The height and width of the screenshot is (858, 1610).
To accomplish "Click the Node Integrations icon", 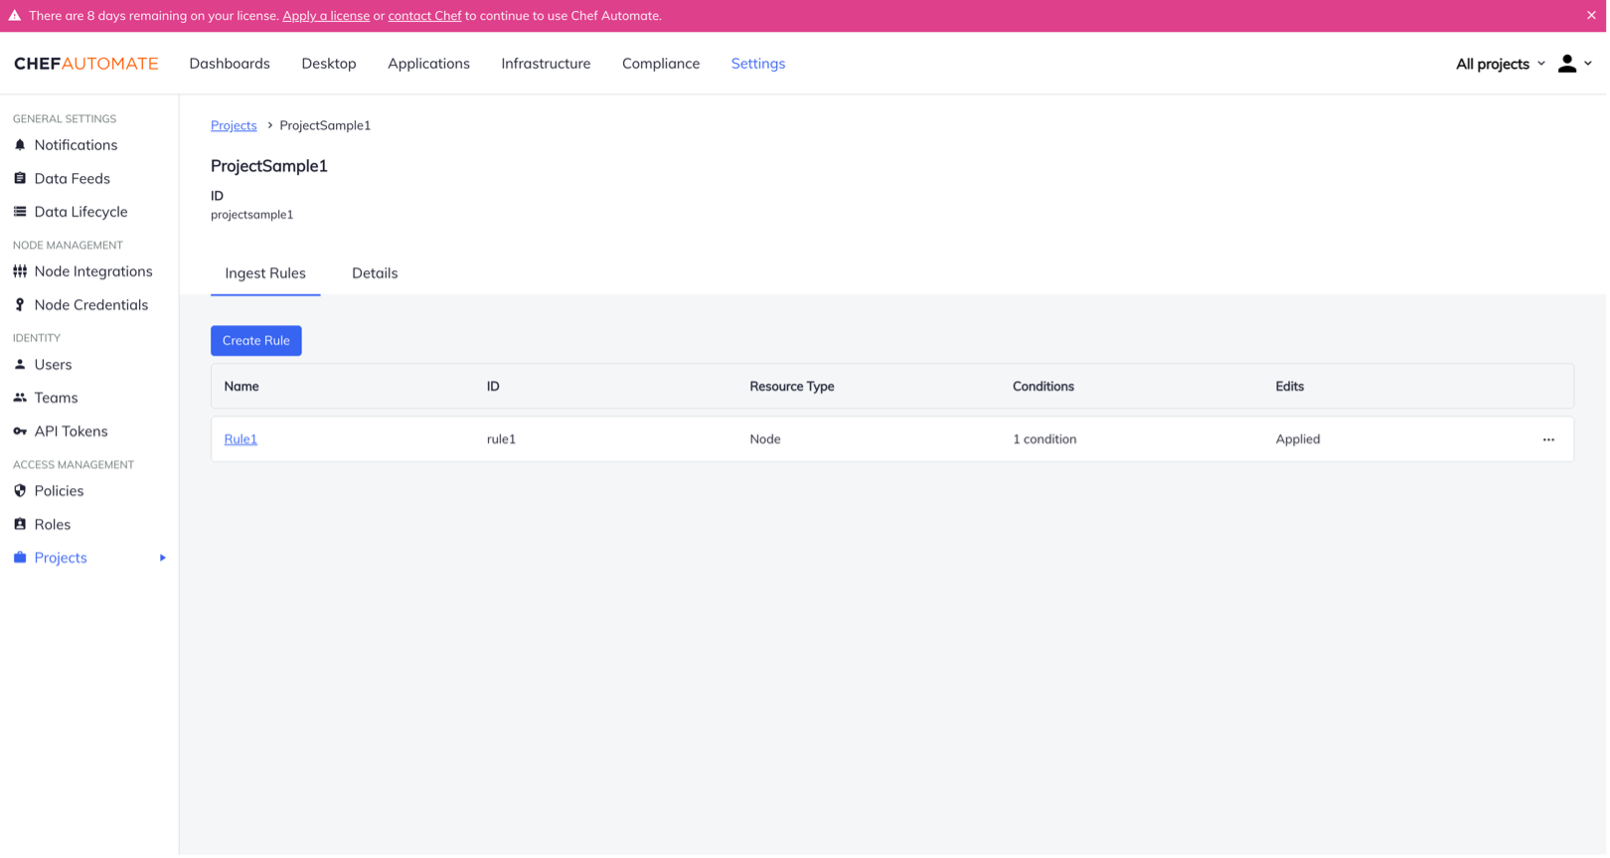I will click(20, 271).
